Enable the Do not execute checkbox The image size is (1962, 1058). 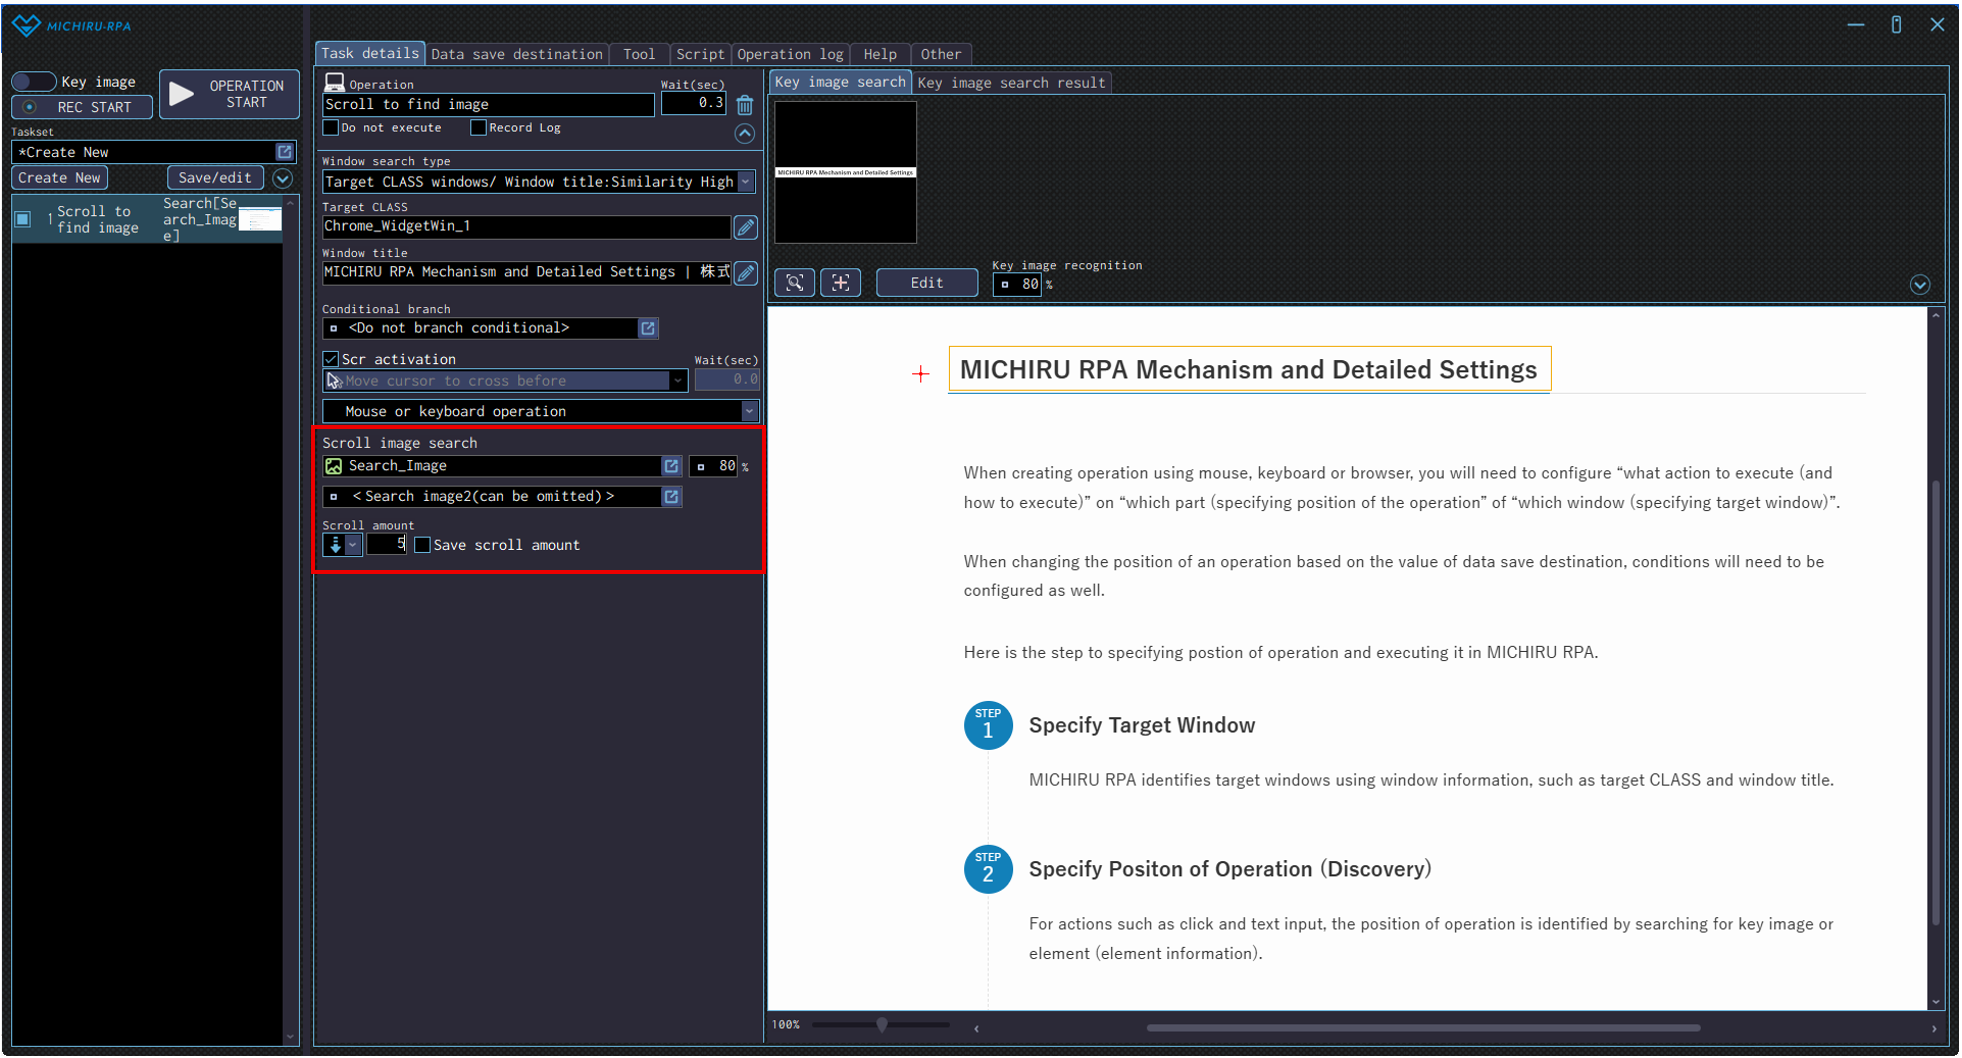[x=331, y=128]
